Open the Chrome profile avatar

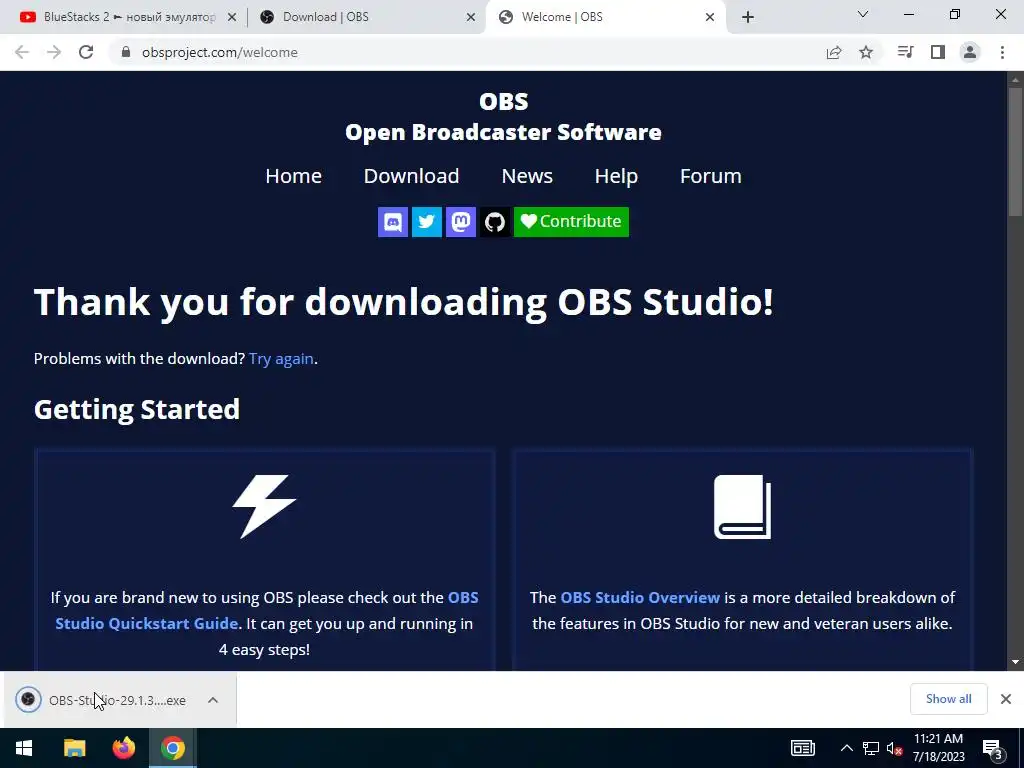pyautogui.click(x=970, y=52)
